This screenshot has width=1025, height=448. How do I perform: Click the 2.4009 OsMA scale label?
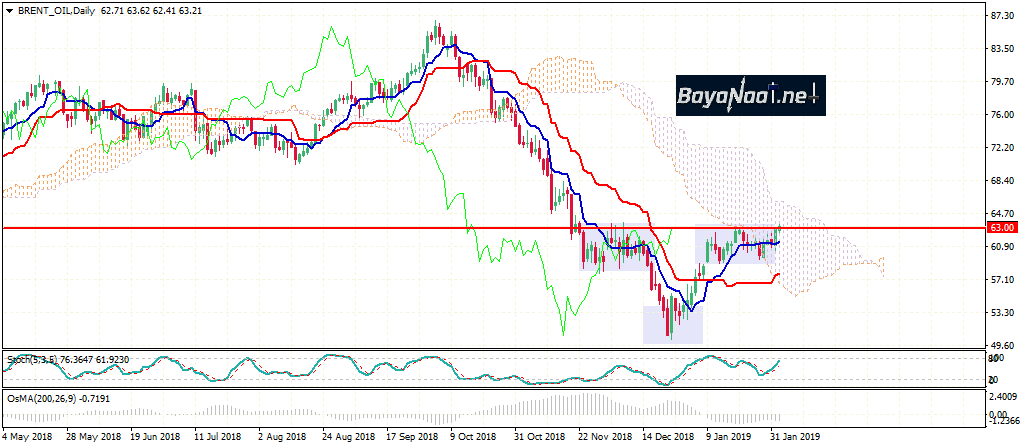pyautogui.click(x=1004, y=395)
